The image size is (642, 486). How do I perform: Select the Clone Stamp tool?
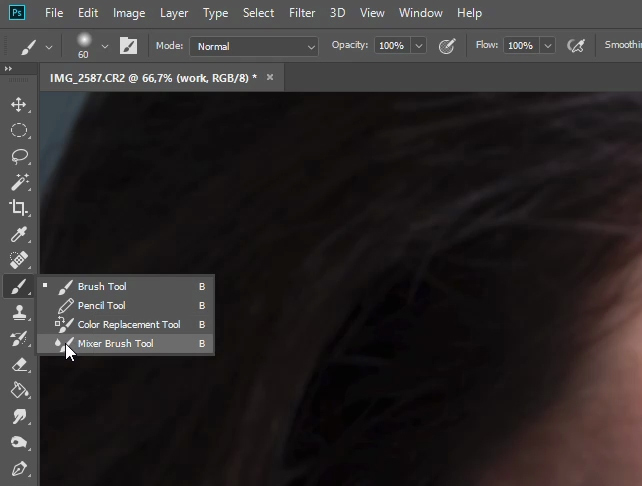pos(19,312)
